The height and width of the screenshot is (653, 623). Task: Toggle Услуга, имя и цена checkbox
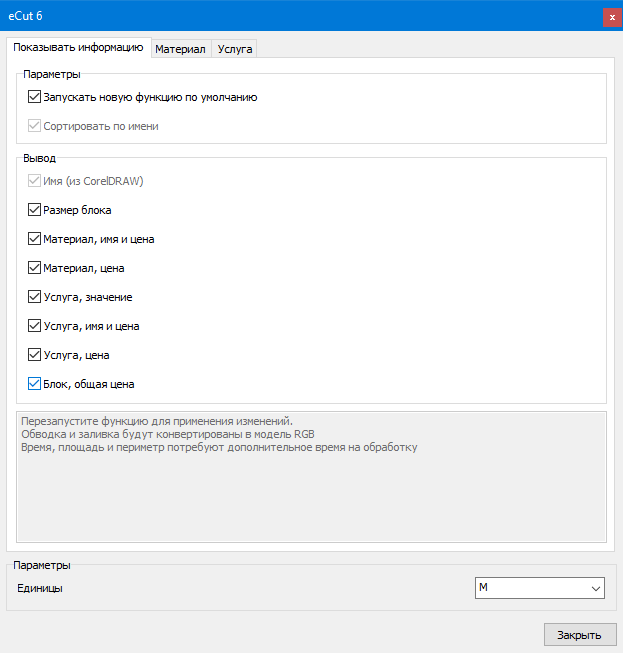(36, 326)
